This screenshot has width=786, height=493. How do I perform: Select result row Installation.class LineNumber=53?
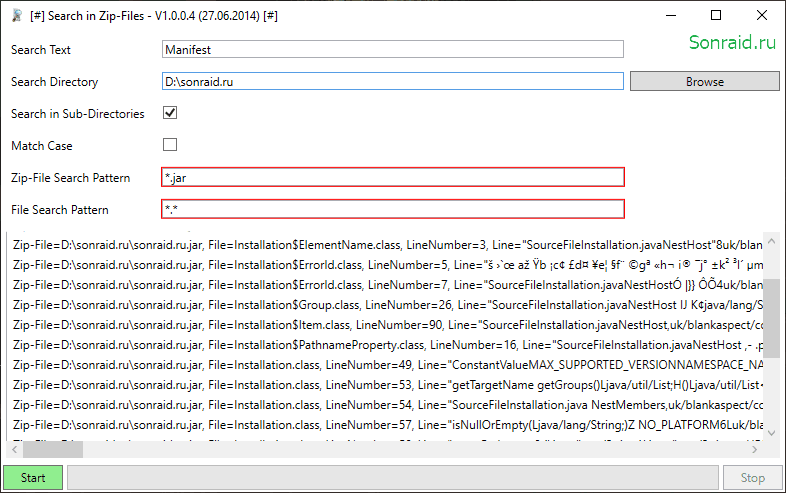point(385,385)
